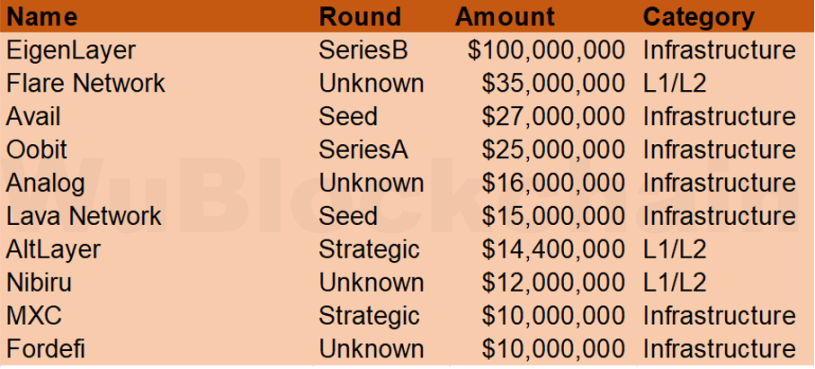Select the Flare Network cell

point(86,83)
